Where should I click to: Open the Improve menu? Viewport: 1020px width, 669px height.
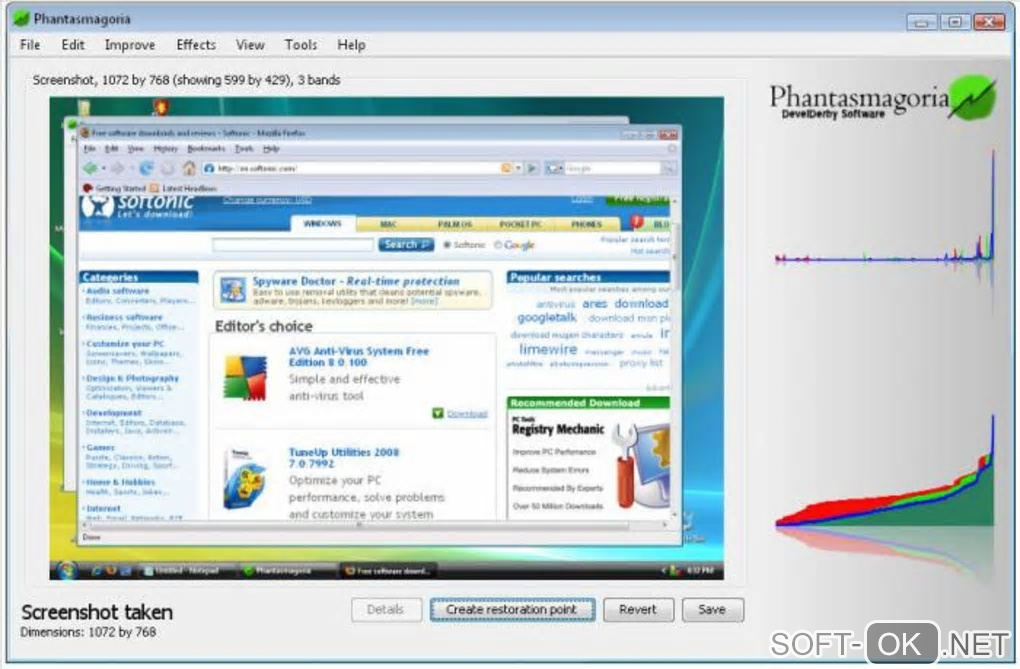130,45
